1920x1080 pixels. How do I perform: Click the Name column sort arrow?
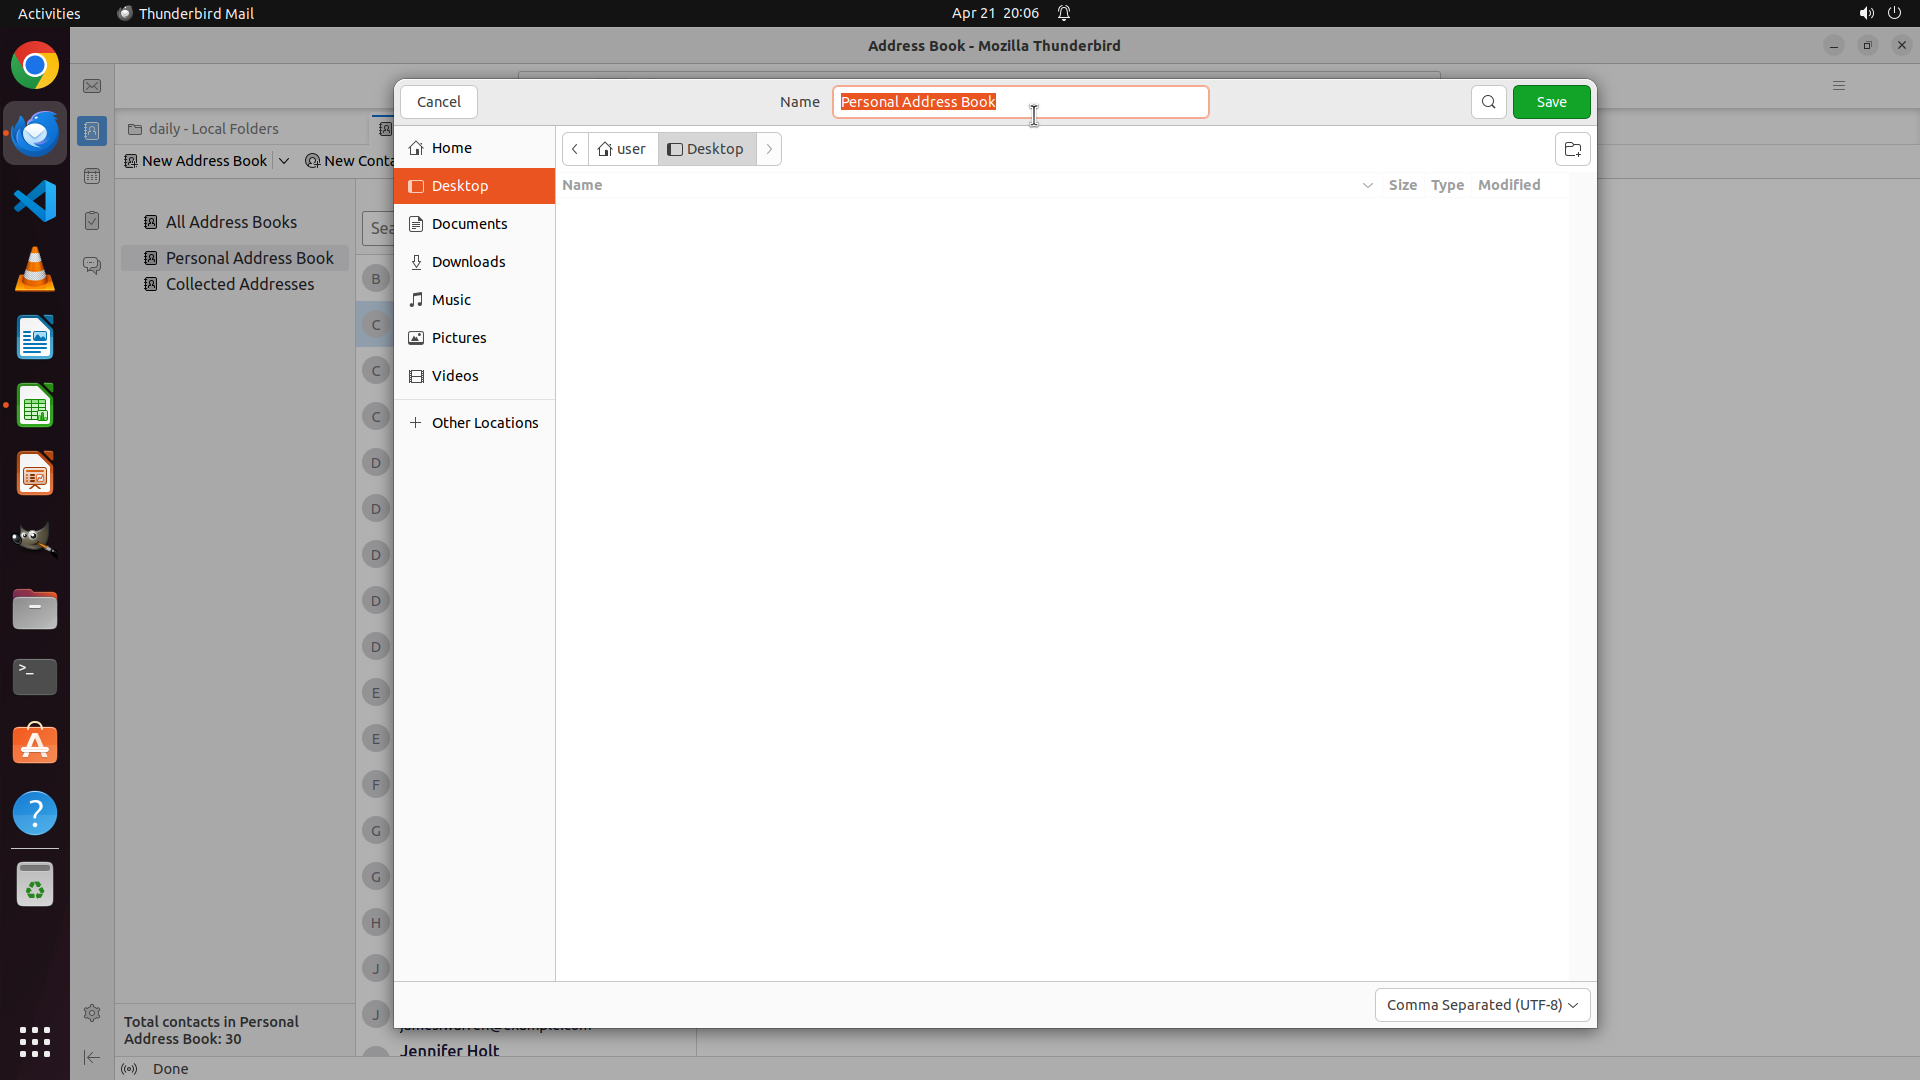(x=1367, y=186)
